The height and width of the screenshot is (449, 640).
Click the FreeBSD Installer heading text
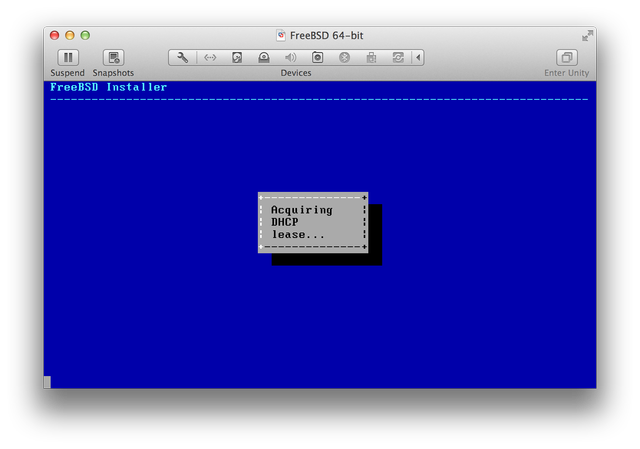click(109, 87)
